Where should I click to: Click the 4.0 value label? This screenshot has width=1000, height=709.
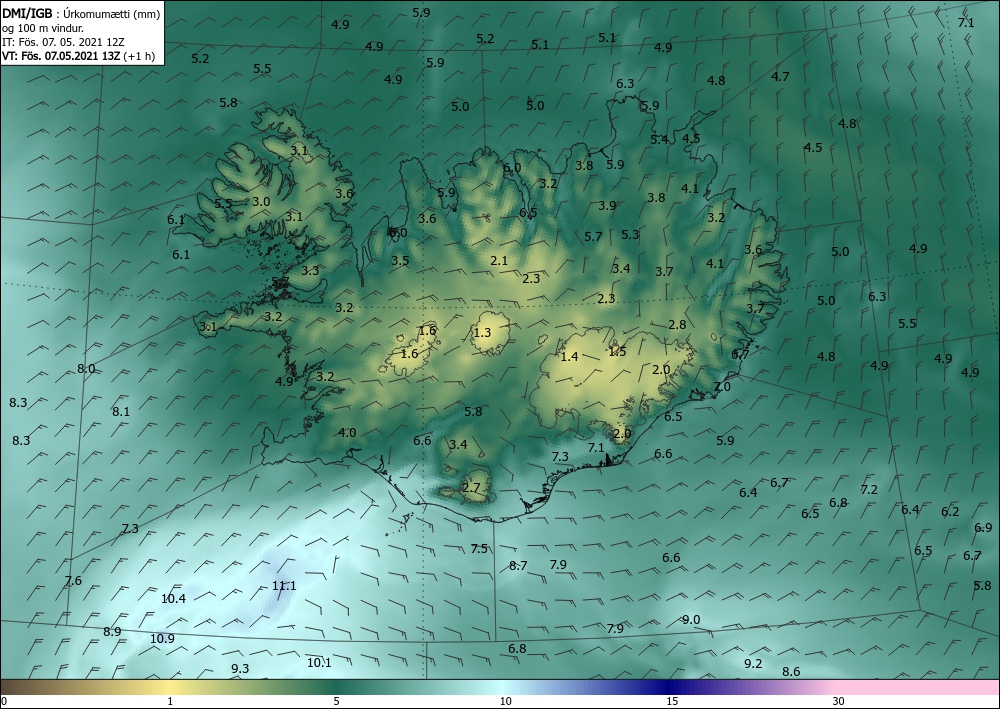[346, 432]
